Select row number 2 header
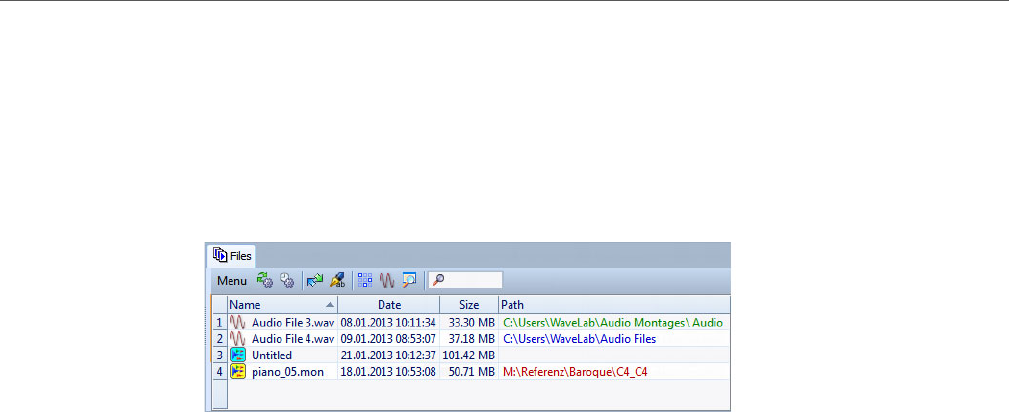Screen dimensions: 1009x412 220,339
